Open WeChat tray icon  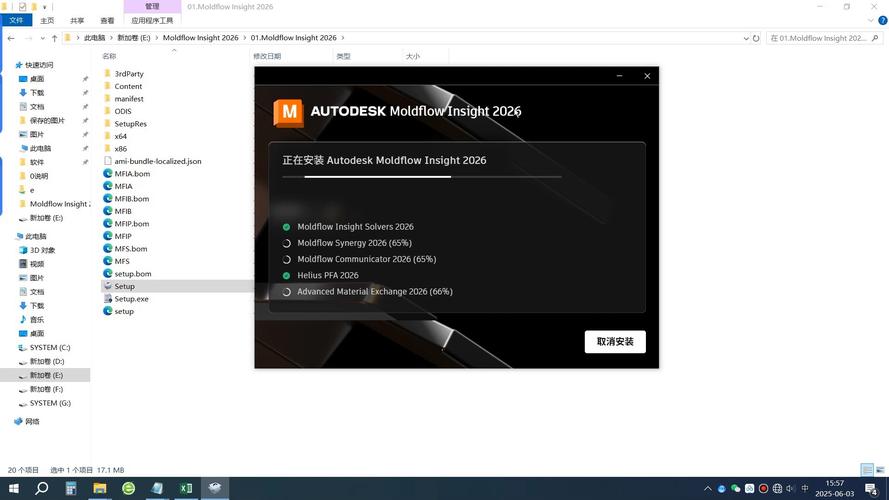click(x=735, y=488)
